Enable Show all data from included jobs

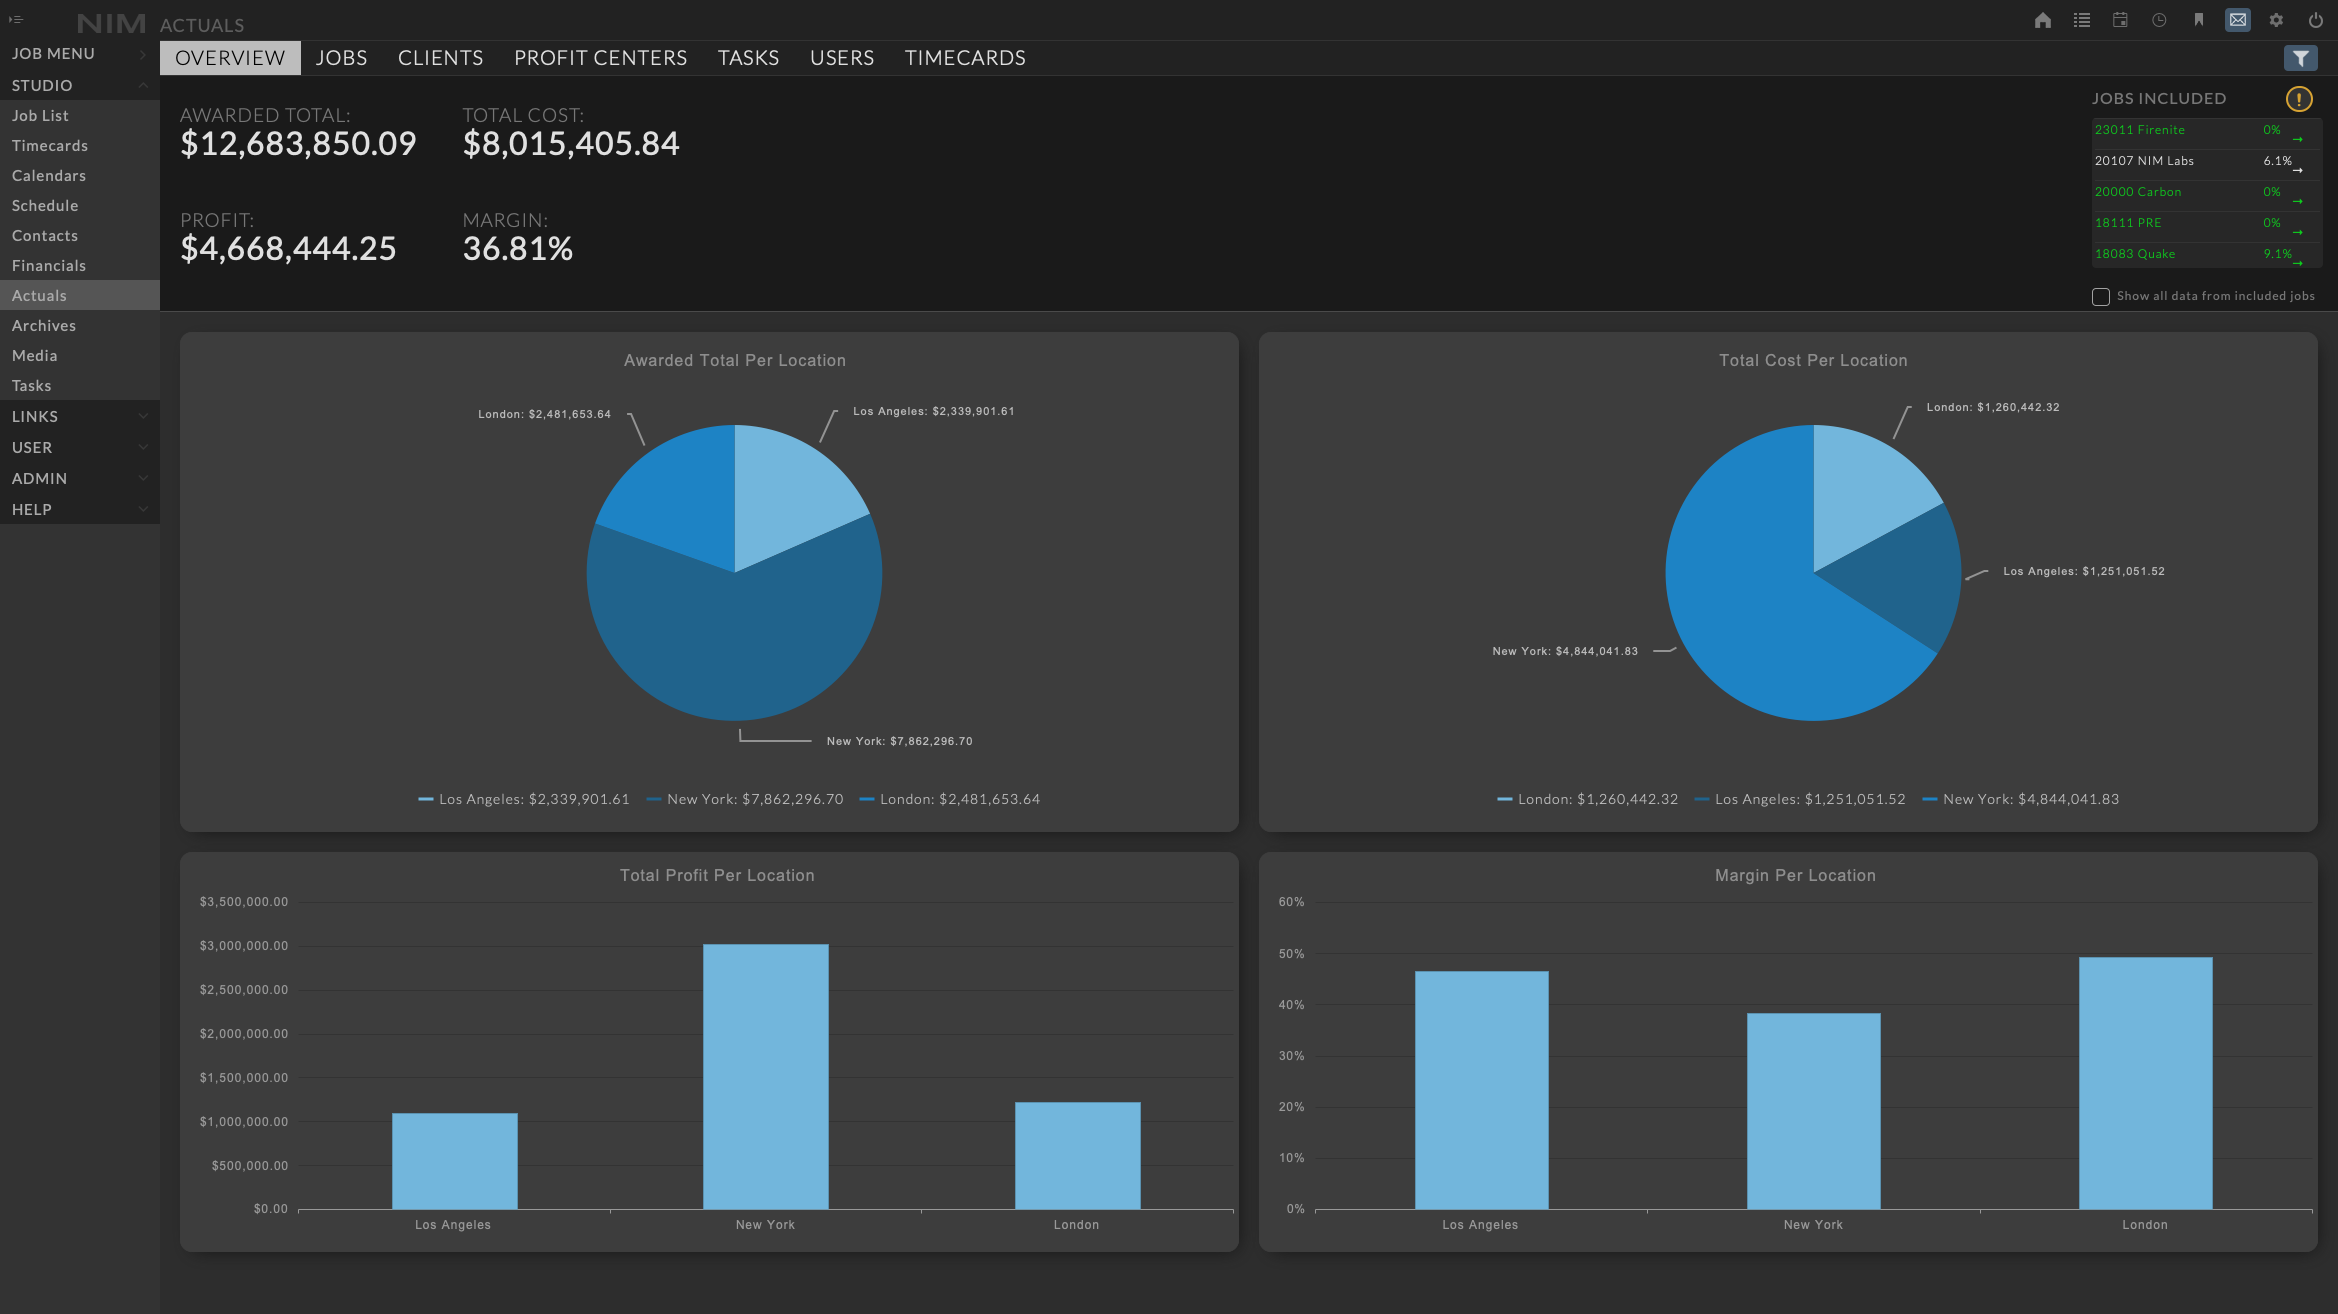(2101, 297)
